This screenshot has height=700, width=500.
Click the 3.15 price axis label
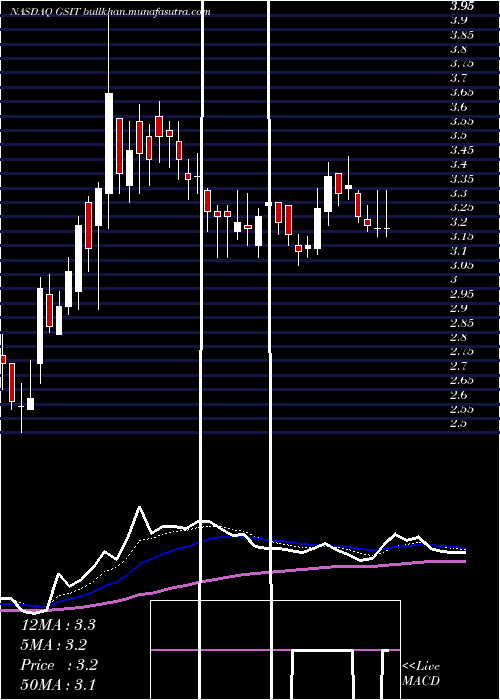[464, 236]
